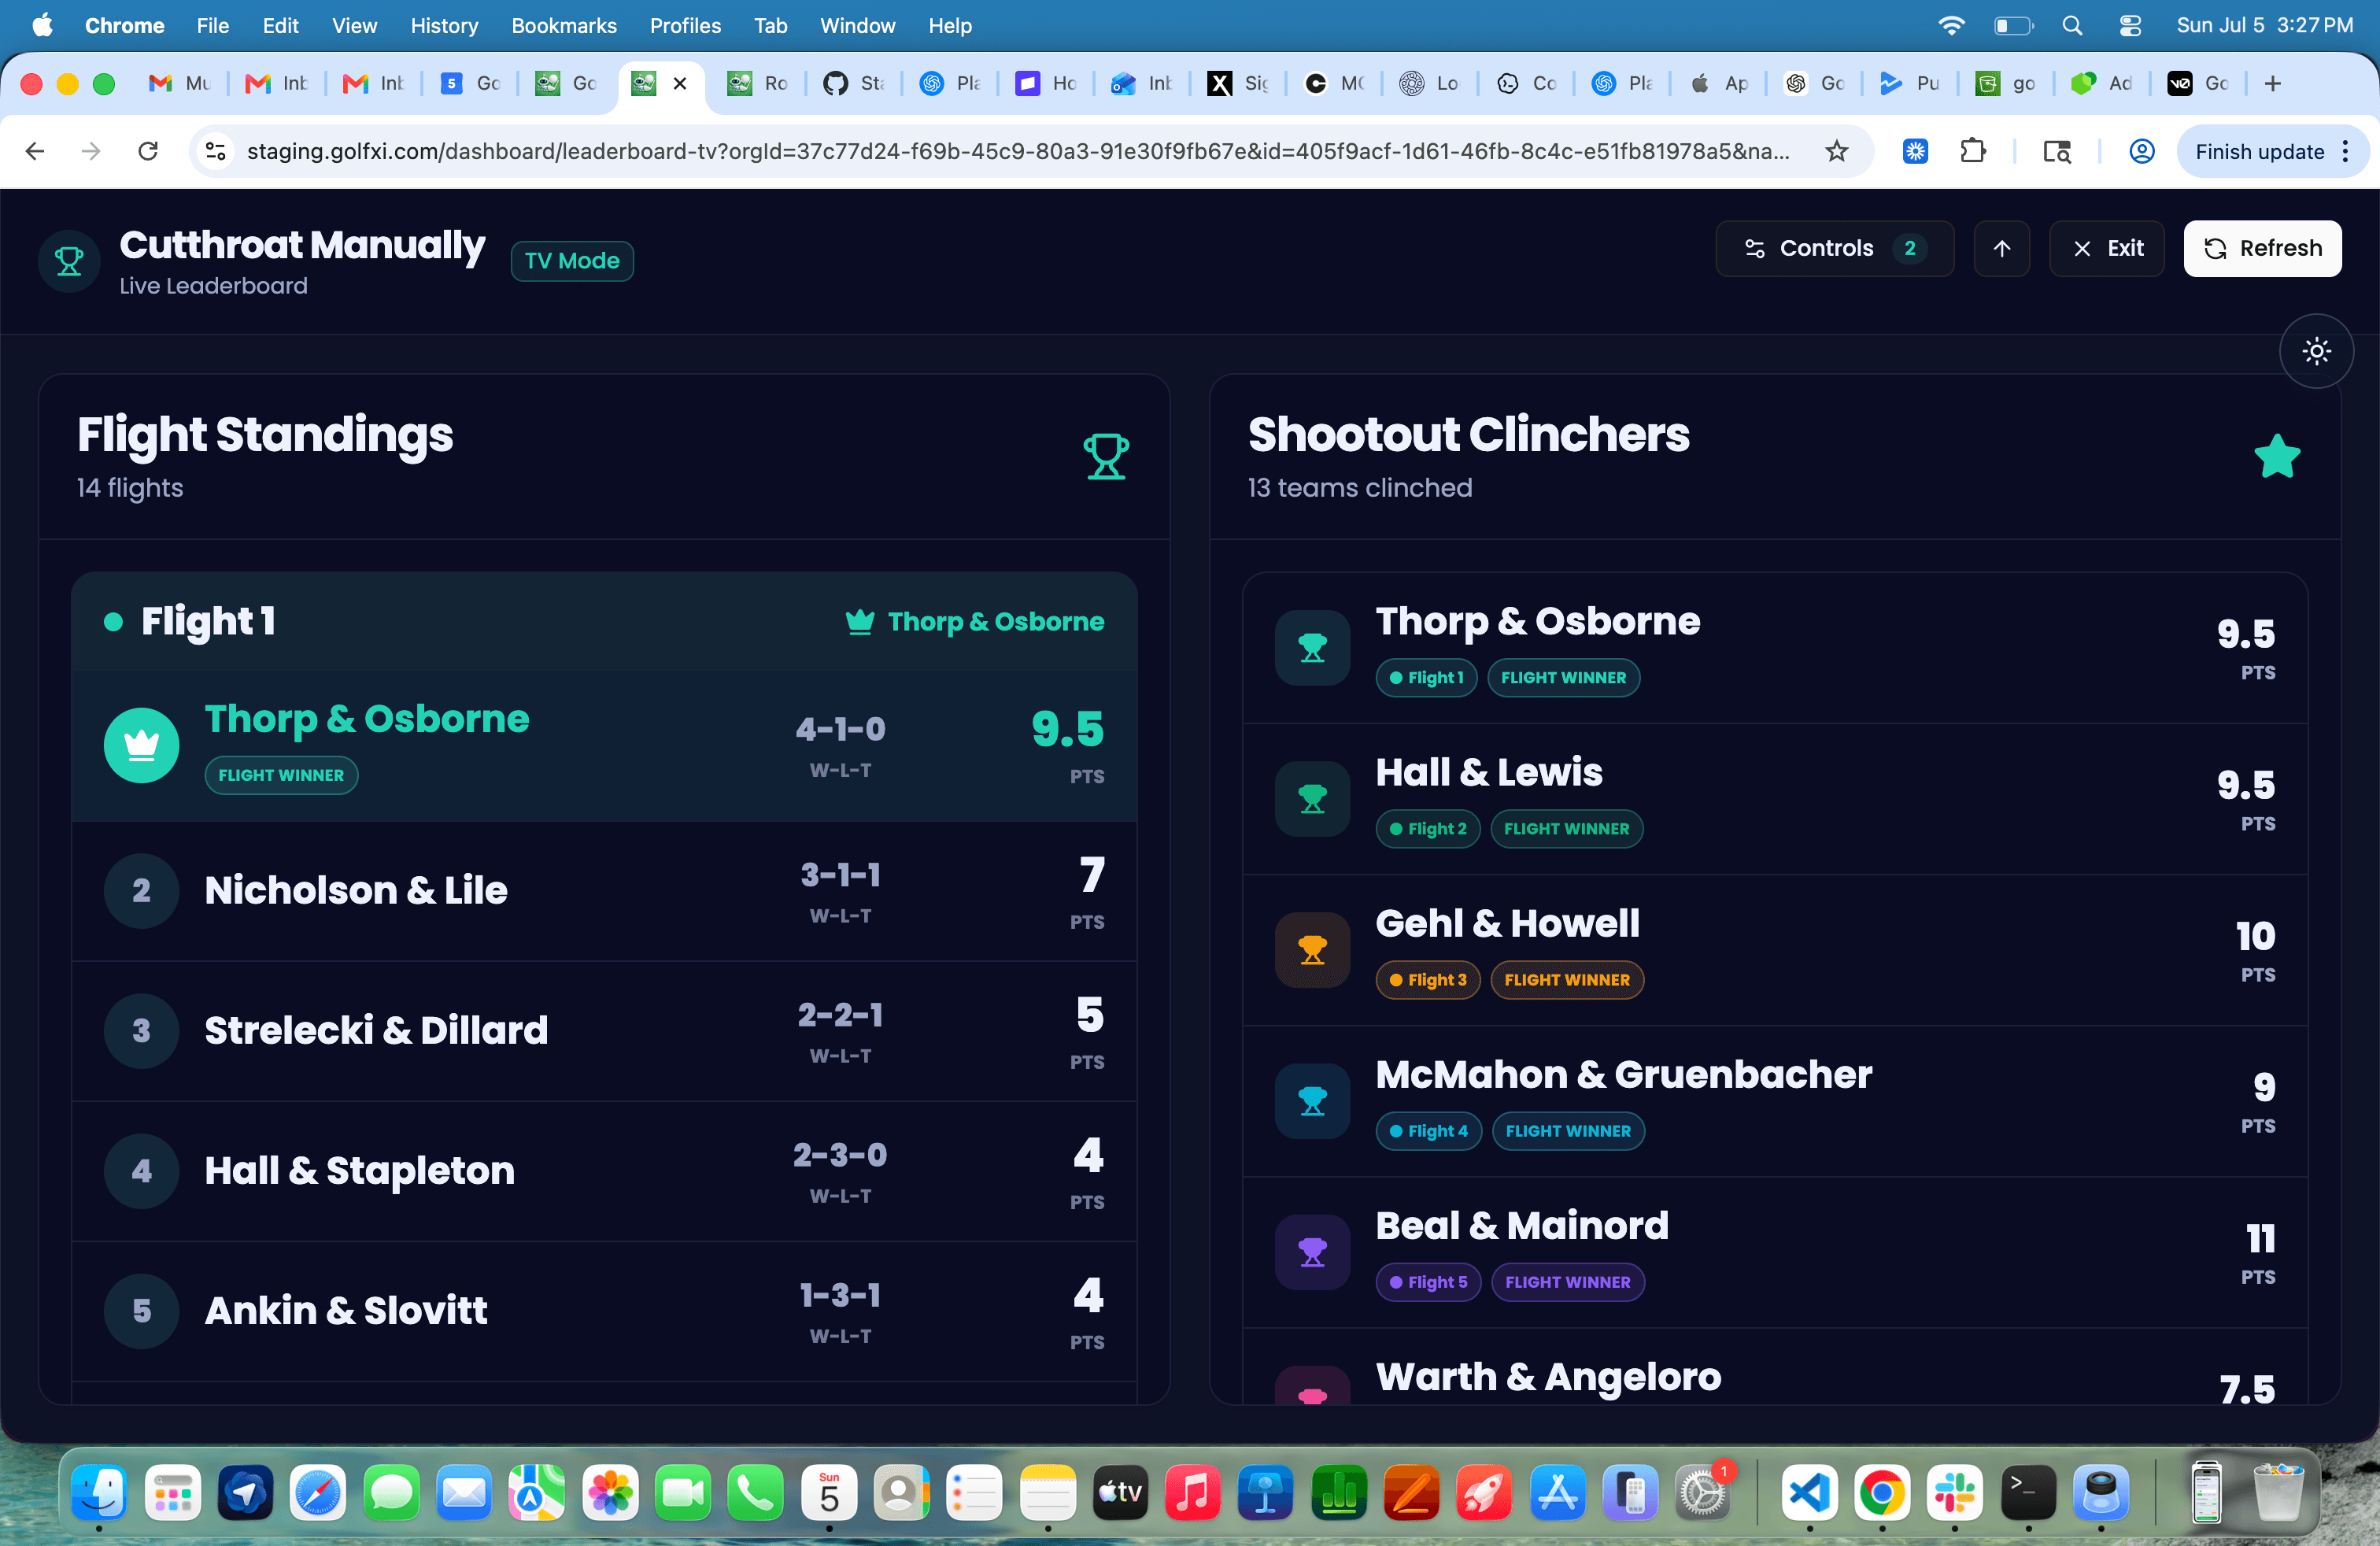This screenshot has width=2380, height=1546.
Task: Click Flight 5 tag under Beal & Mainord
Action: pyautogui.click(x=1428, y=1282)
